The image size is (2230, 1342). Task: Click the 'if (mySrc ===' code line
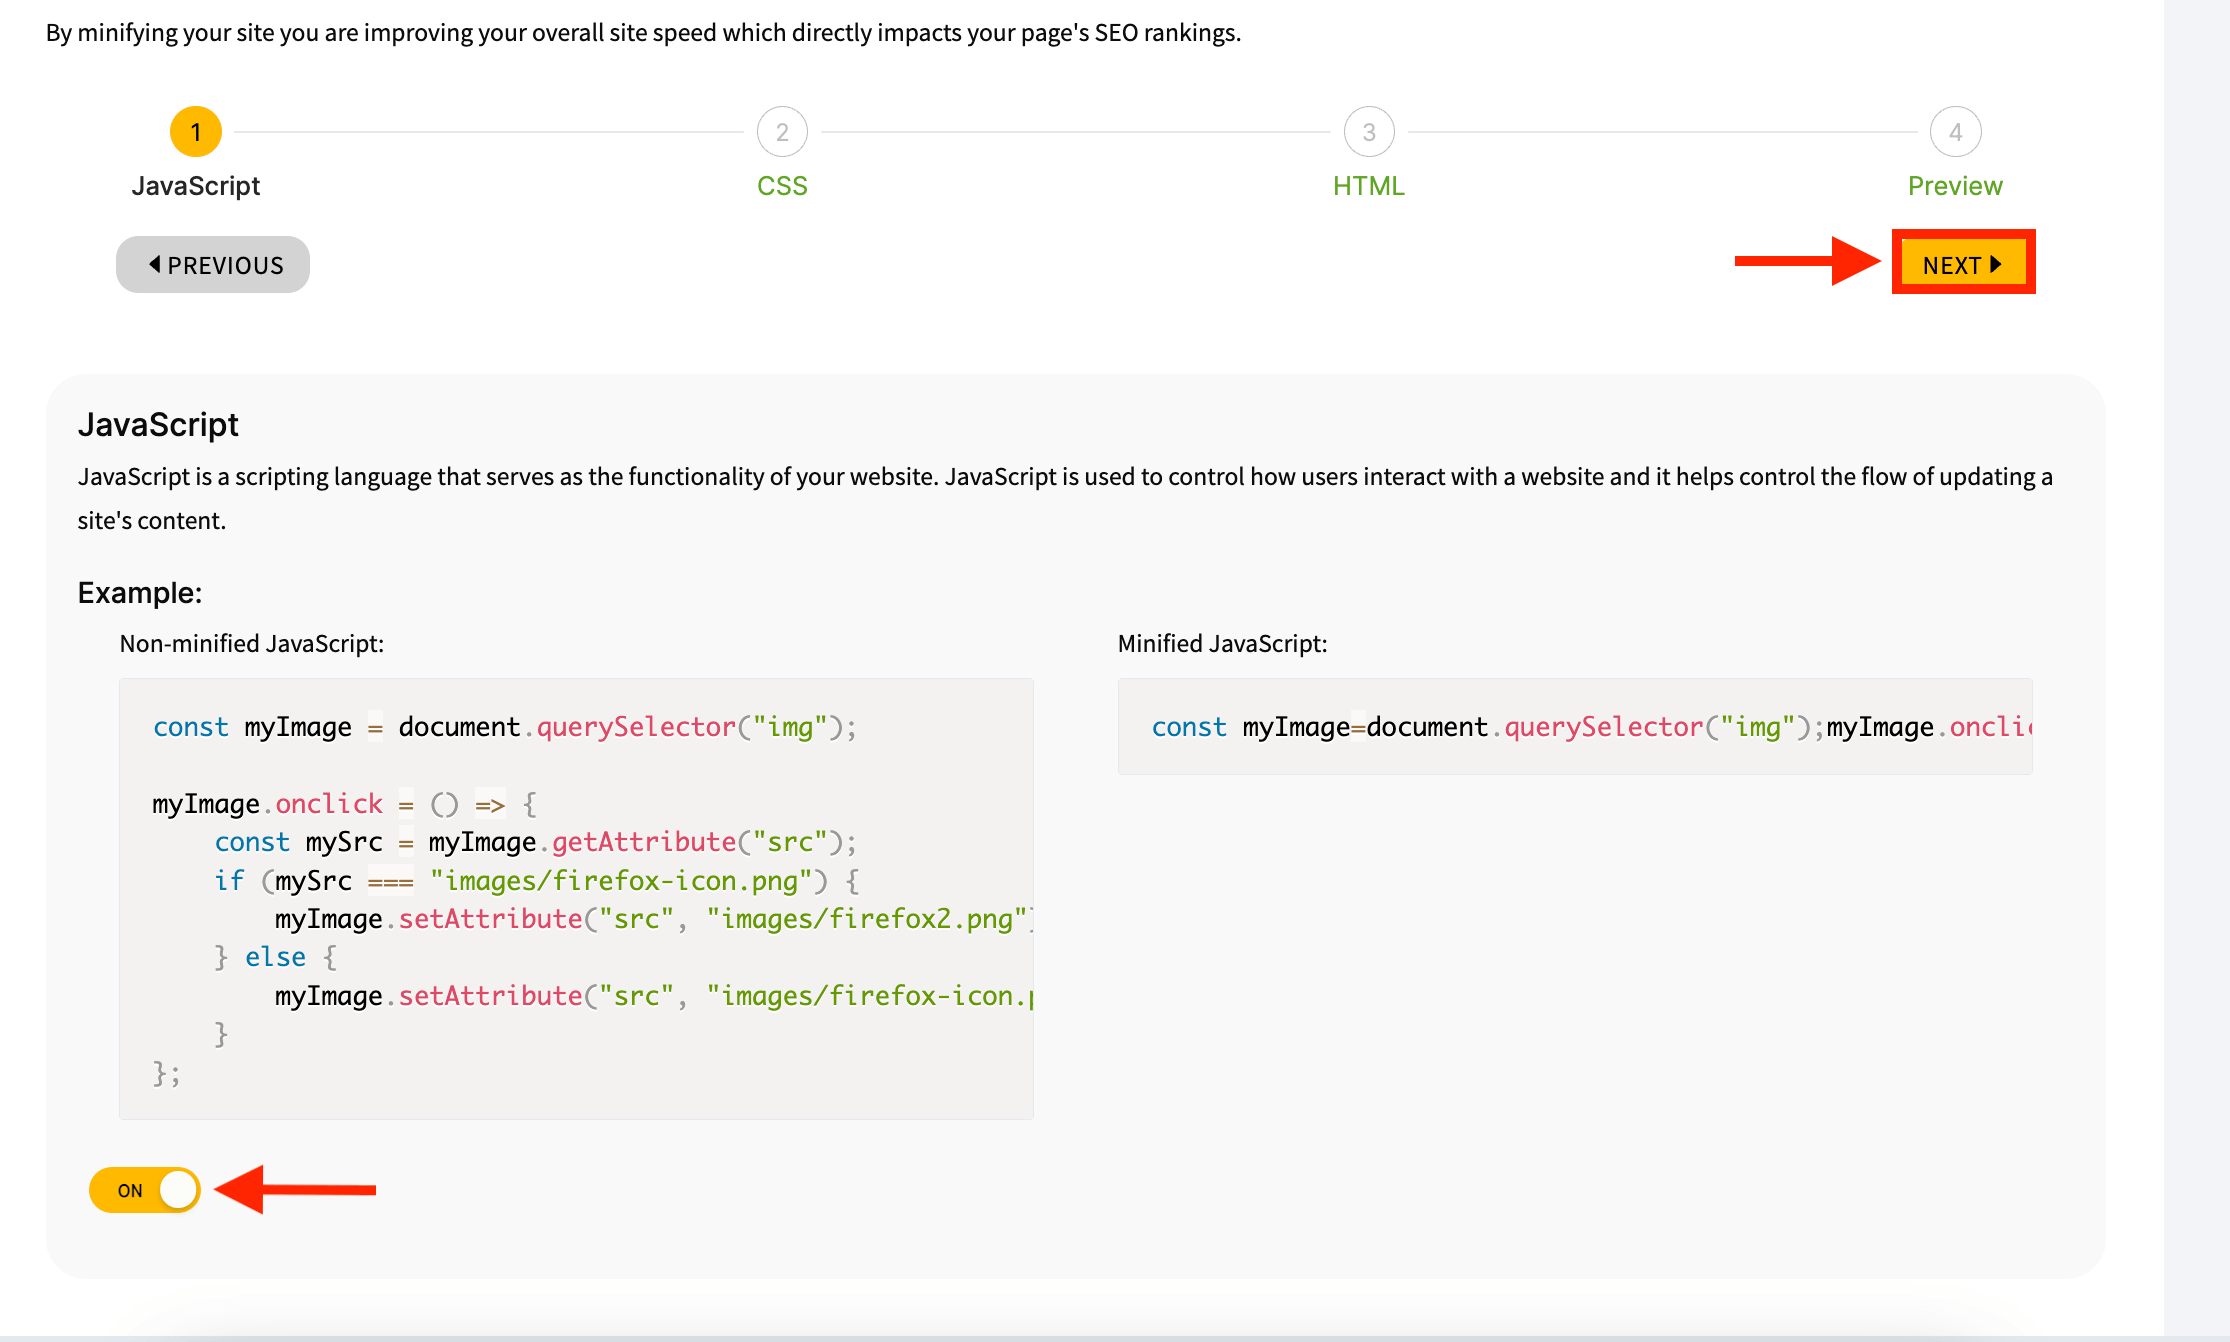click(536, 881)
